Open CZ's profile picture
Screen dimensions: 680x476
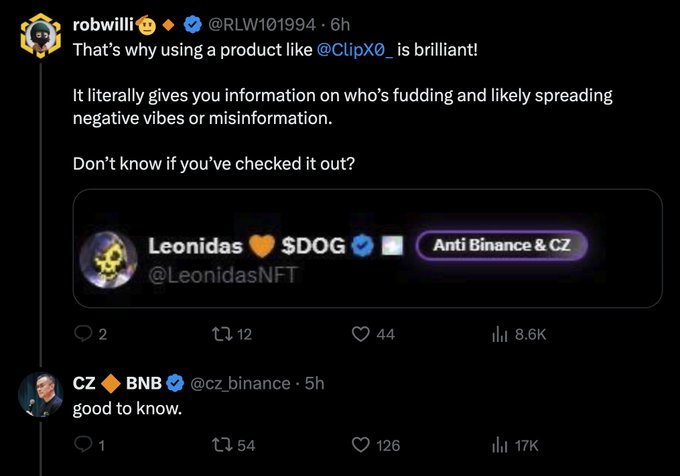tap(42, 394)
